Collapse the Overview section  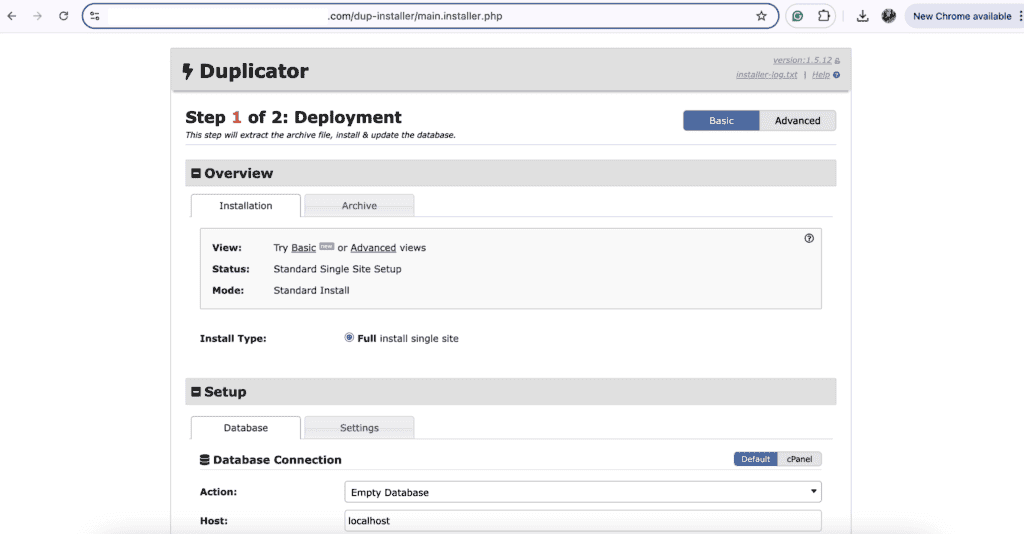click(x=196, y=174)
